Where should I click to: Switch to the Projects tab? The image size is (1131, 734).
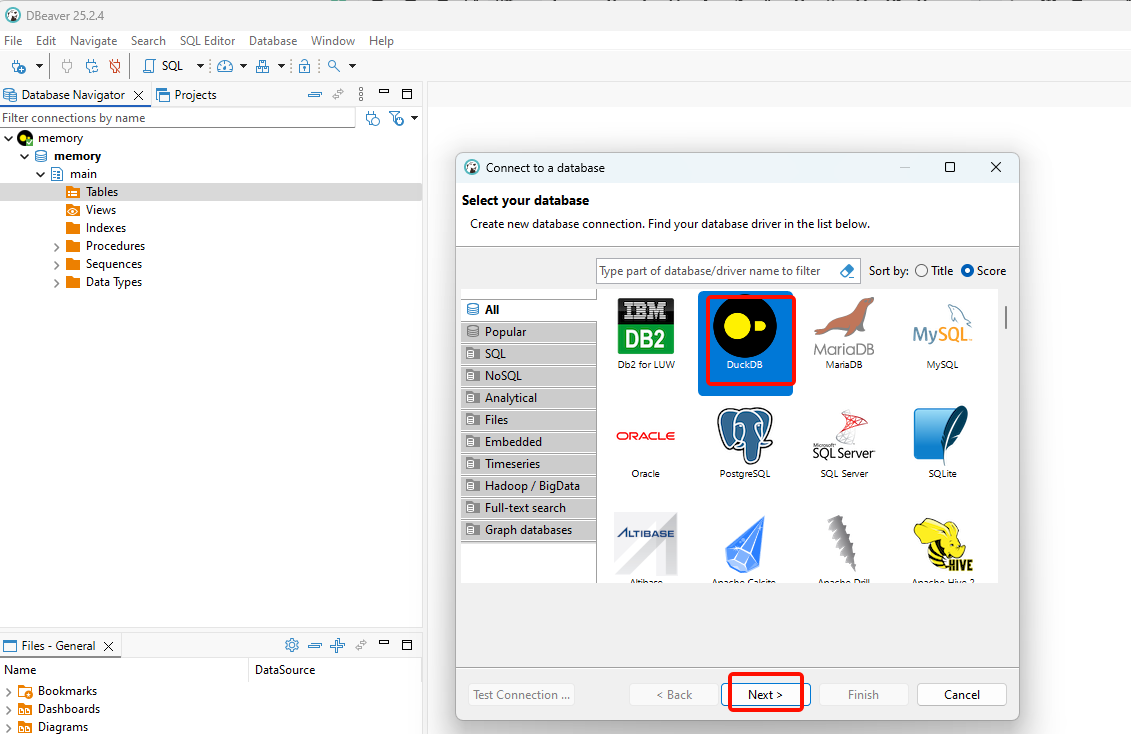(187, 95)
